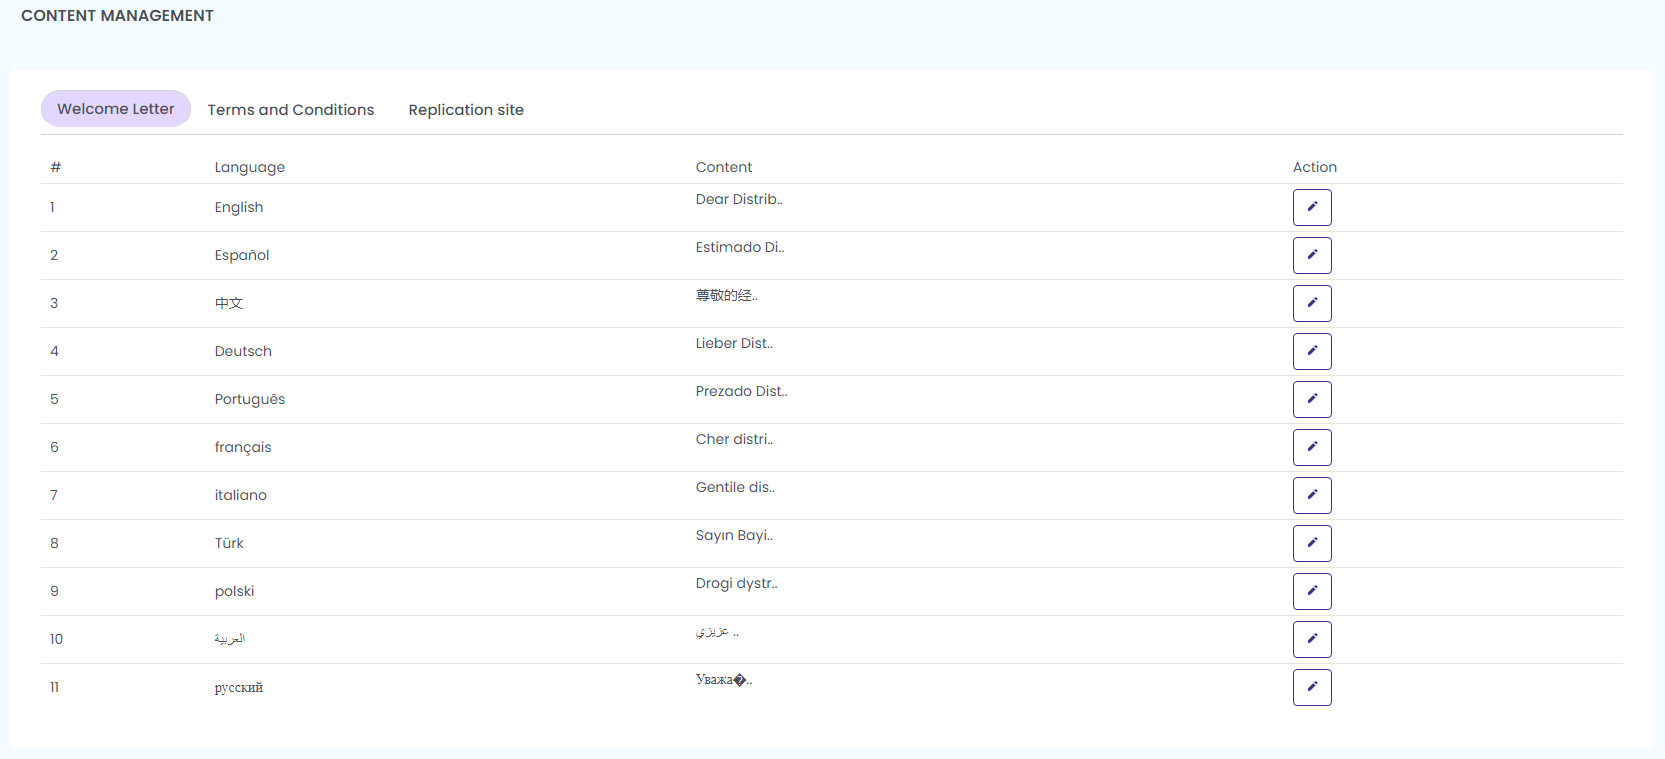Select the English language cell
1665x759 pixels.
point(239,207)
